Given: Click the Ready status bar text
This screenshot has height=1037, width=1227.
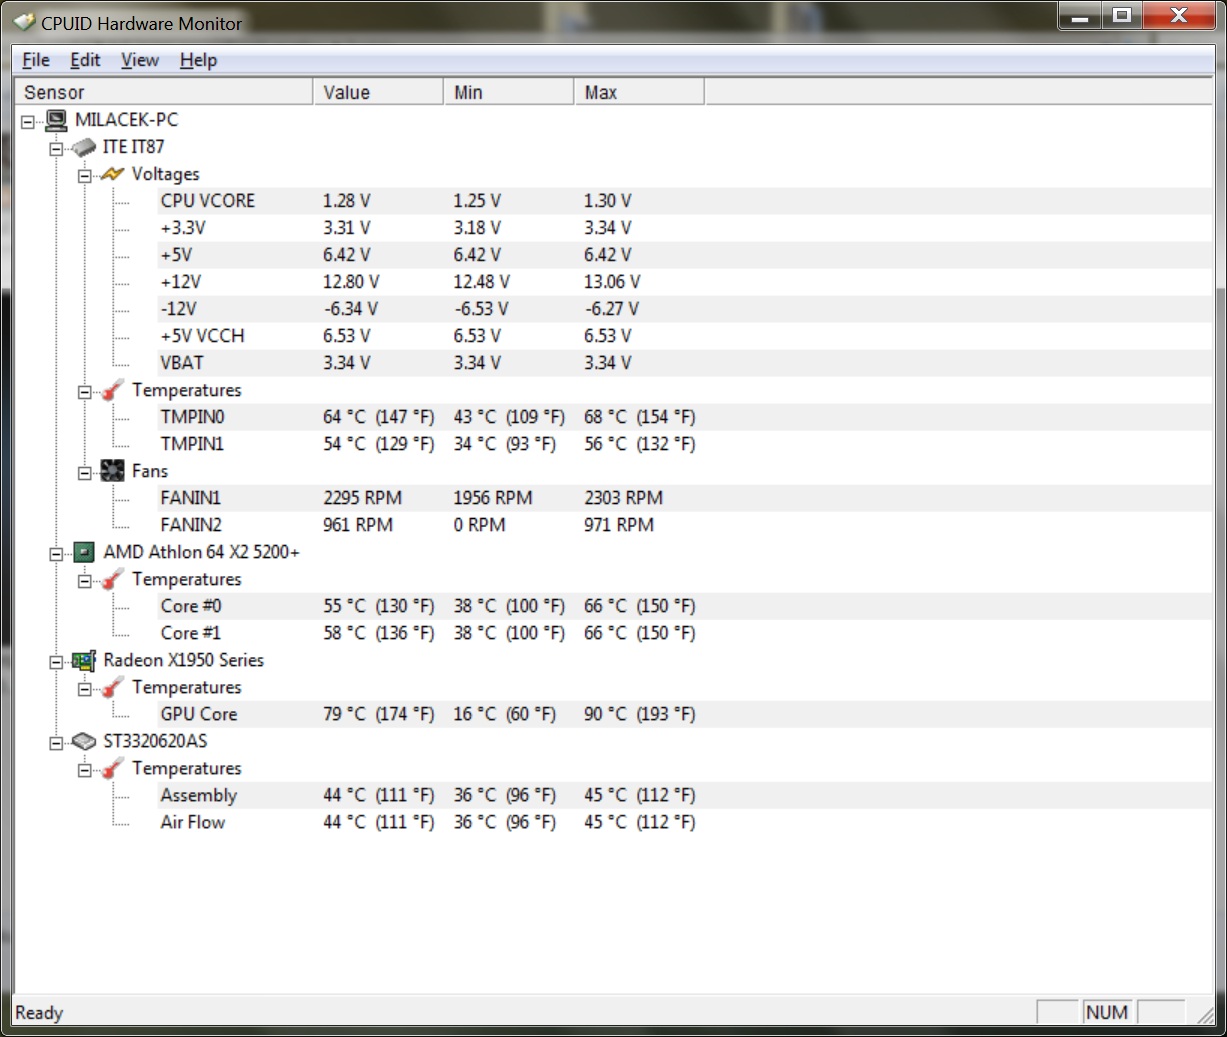Looking at the screenshot, I should [x=39, y=1013].
